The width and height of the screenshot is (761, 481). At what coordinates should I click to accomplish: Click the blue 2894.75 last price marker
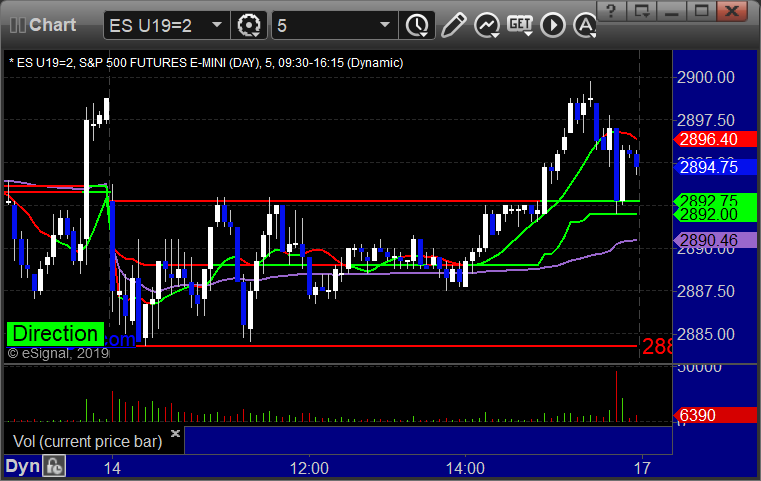[715, 167]
